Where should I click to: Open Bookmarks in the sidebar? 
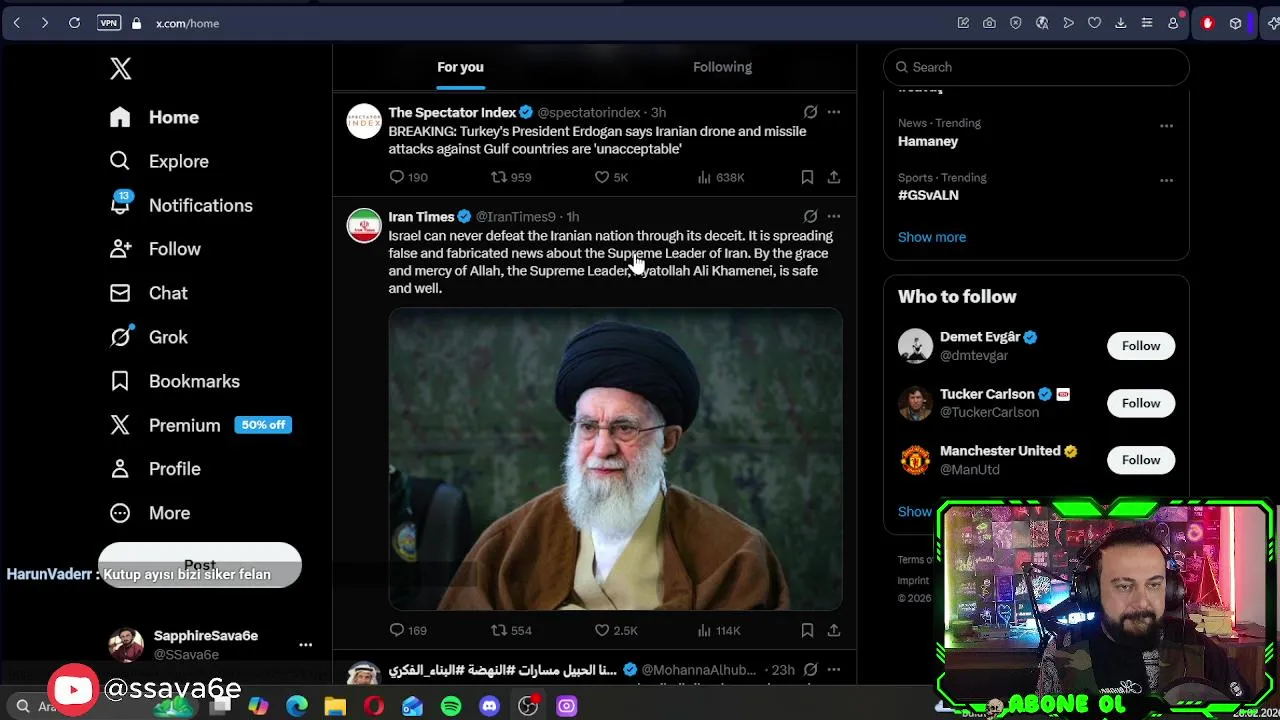pos(175,381)
